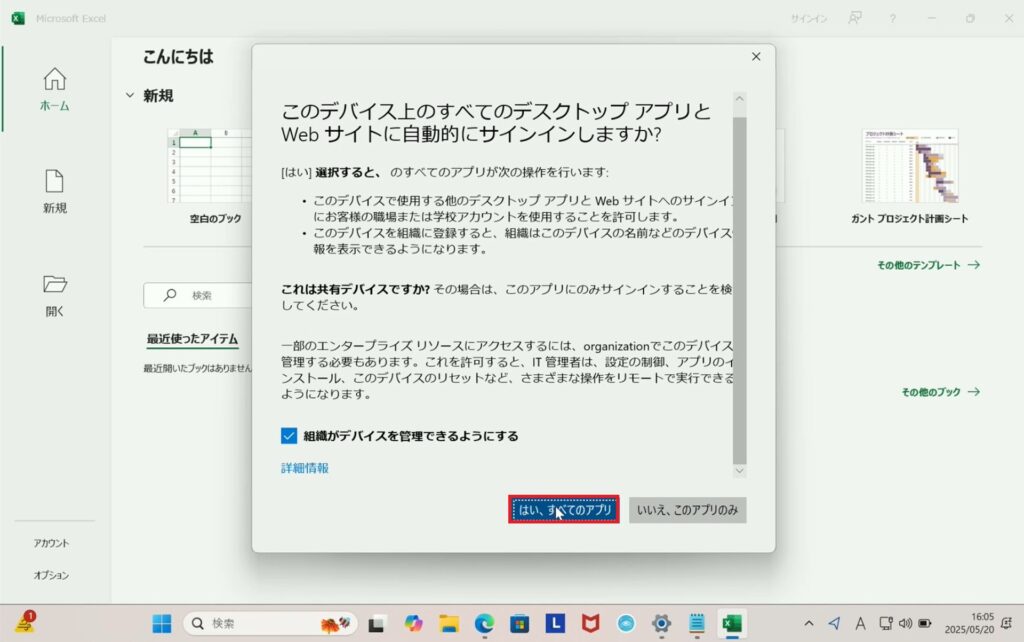This screenshot has height=642, width=1024.
Task: Check the battery icon in system tray
Action: click(x=925, y=624)
